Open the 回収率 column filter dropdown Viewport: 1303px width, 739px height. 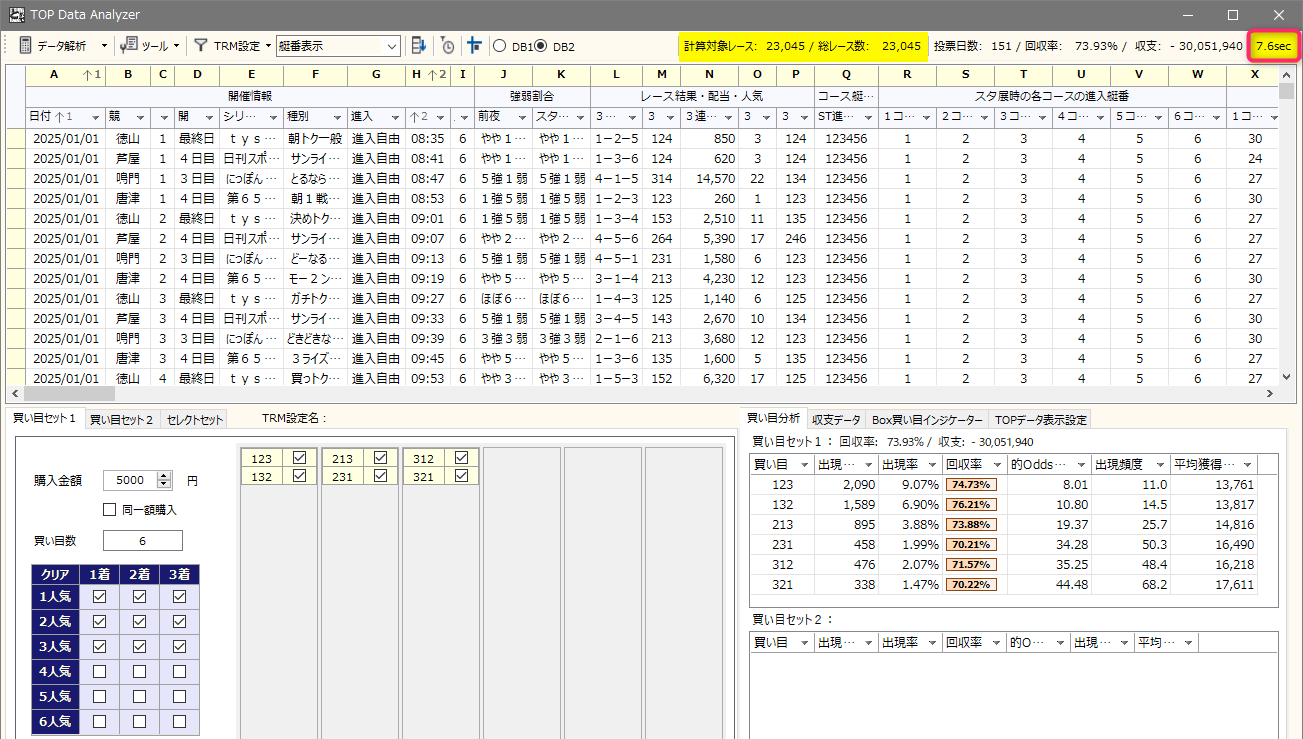click(997, 465)
